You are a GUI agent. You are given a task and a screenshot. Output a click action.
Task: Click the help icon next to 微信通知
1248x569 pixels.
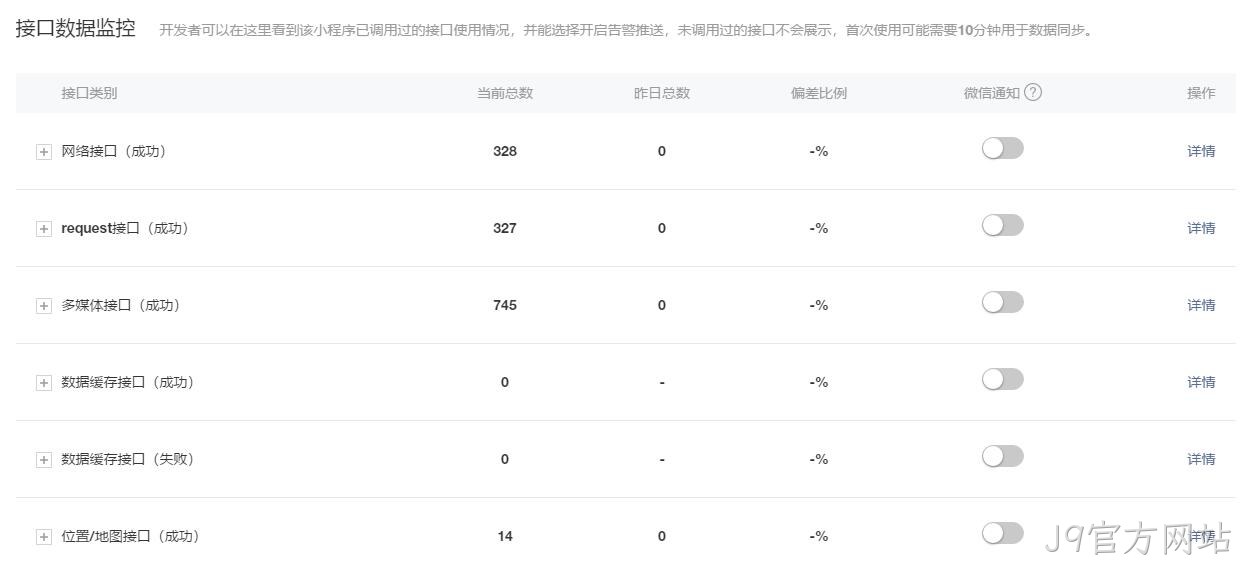pyautogui.click(x=1033, y=92)
